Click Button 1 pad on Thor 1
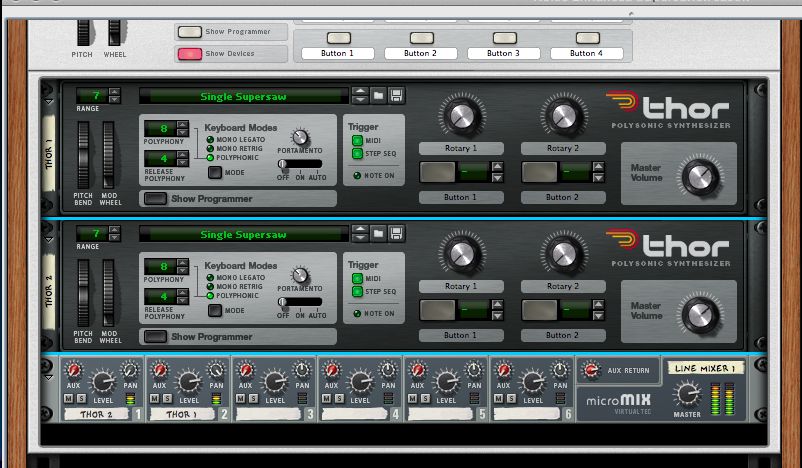802x468 pixels. 437,172
